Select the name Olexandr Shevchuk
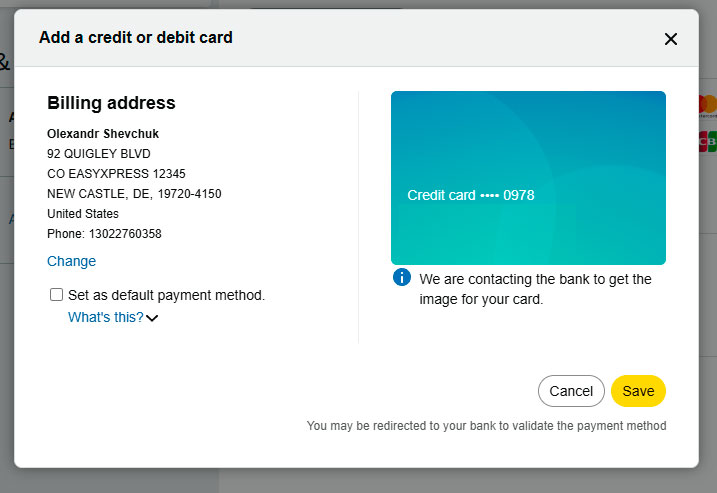Viewport: 717px width, 493px height. (103, 134)
